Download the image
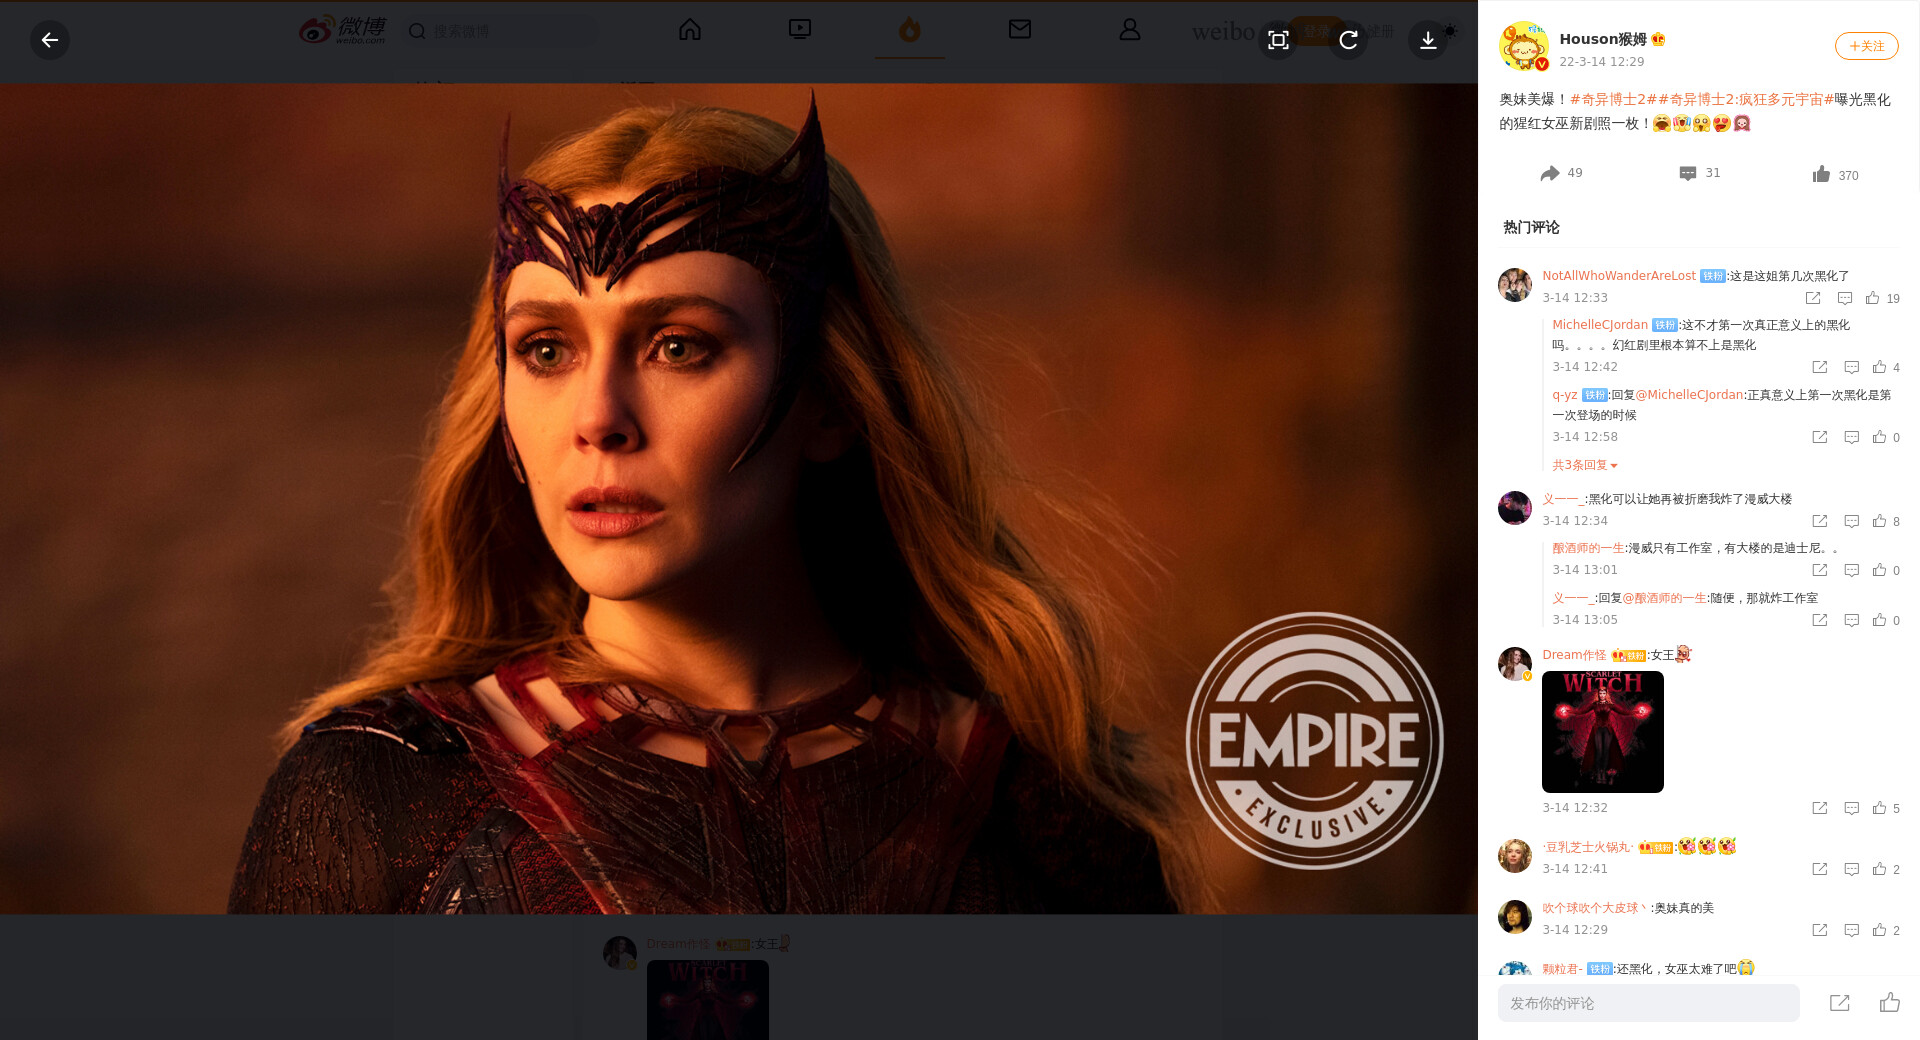 (1428, 40)
